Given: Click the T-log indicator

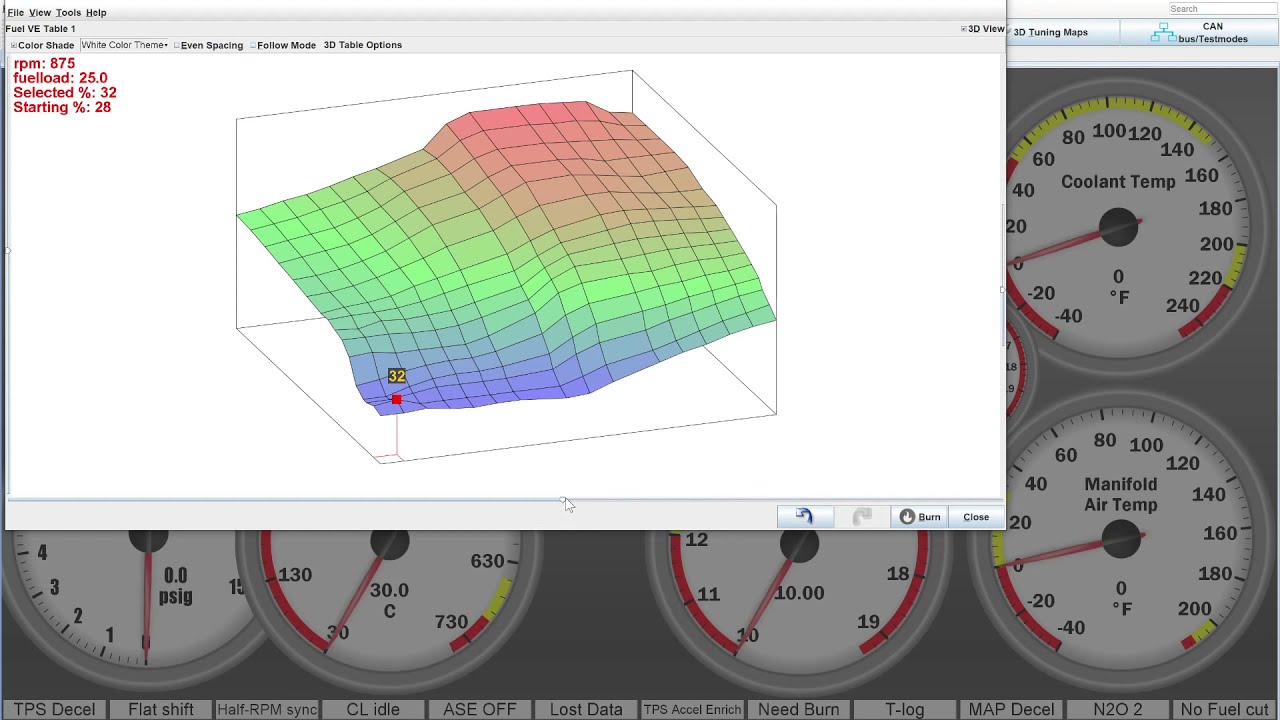Looking at the screenshot, I should pyautogui.click(x=905, y=709).
